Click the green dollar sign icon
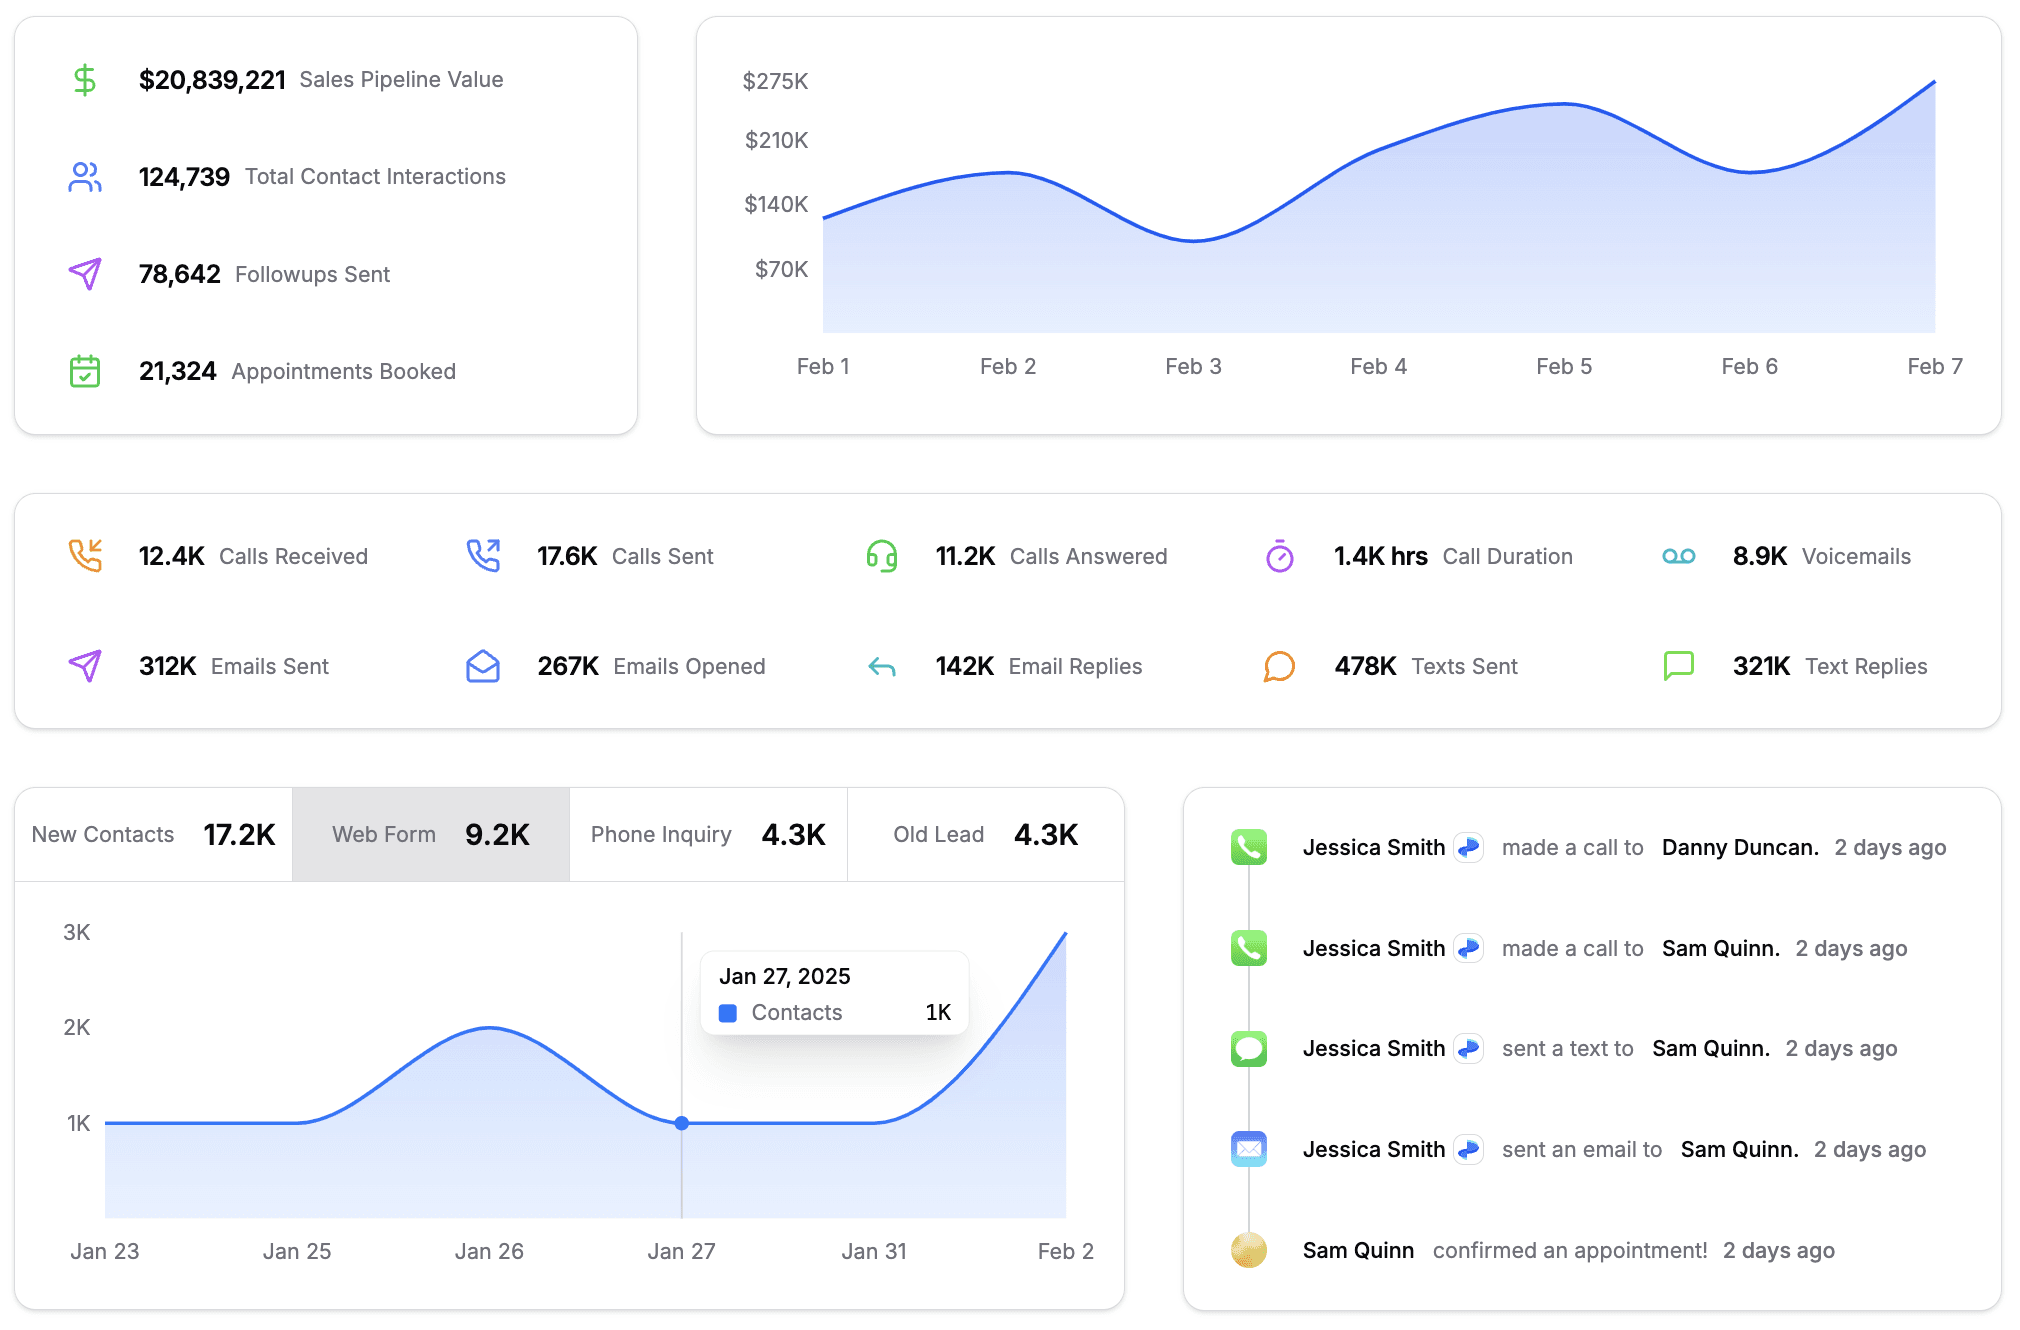The height and width of the screenshot is (1330, 2020). (85, 79)
